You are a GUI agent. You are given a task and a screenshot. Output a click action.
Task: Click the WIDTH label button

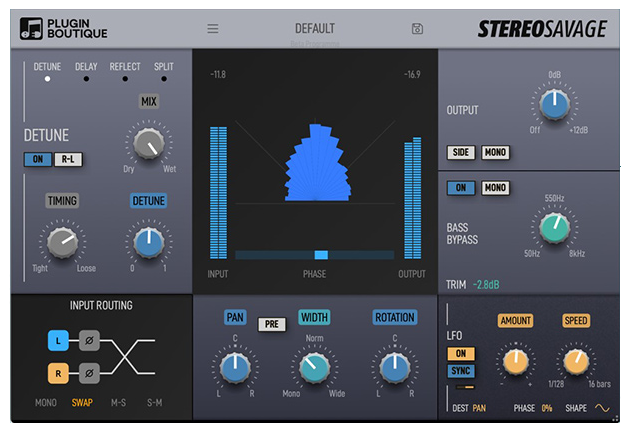click(x=314, y=317)
